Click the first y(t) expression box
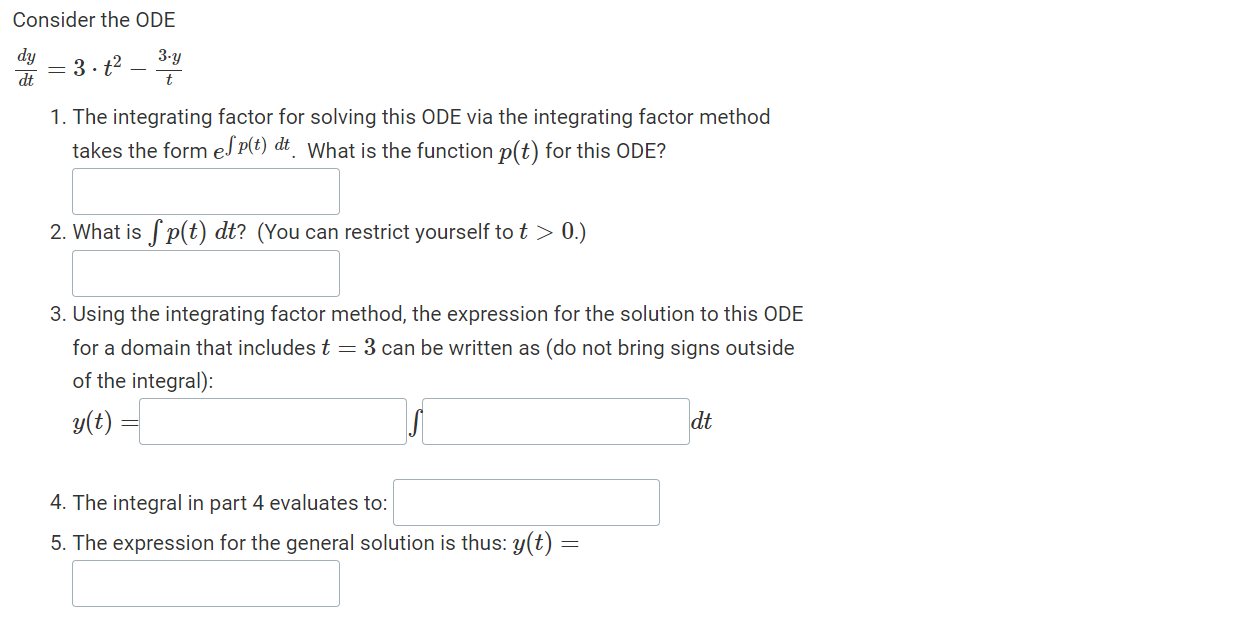Viewport: 1240px width, 637px height. pos(271,421)
